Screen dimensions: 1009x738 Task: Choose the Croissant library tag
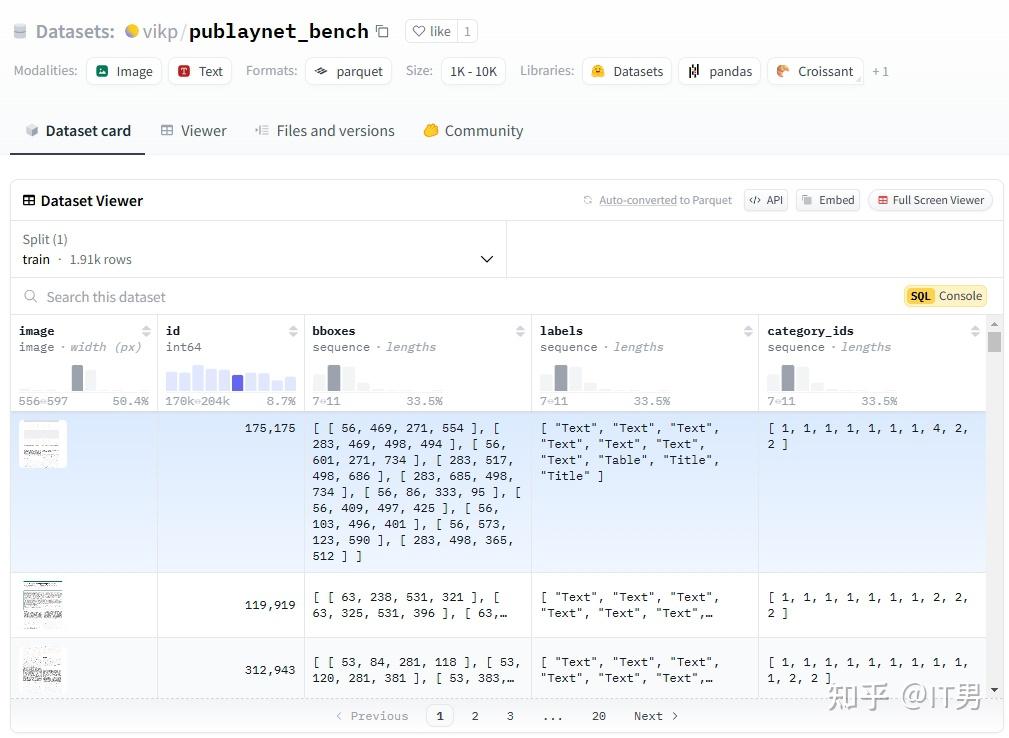[x=814, y=71]
